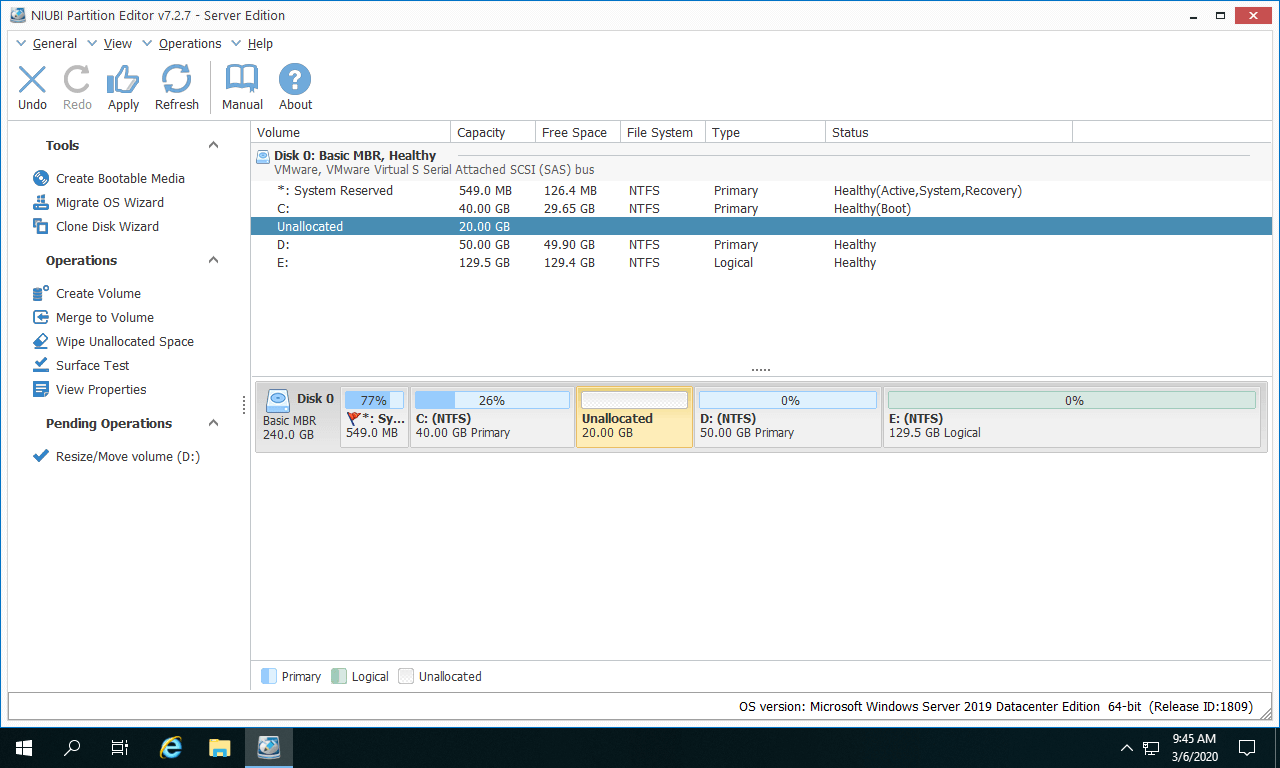Viewport: 1280px width, 768px height.
Task: Open the About question mark icon
Action: (x=295, y=80)
